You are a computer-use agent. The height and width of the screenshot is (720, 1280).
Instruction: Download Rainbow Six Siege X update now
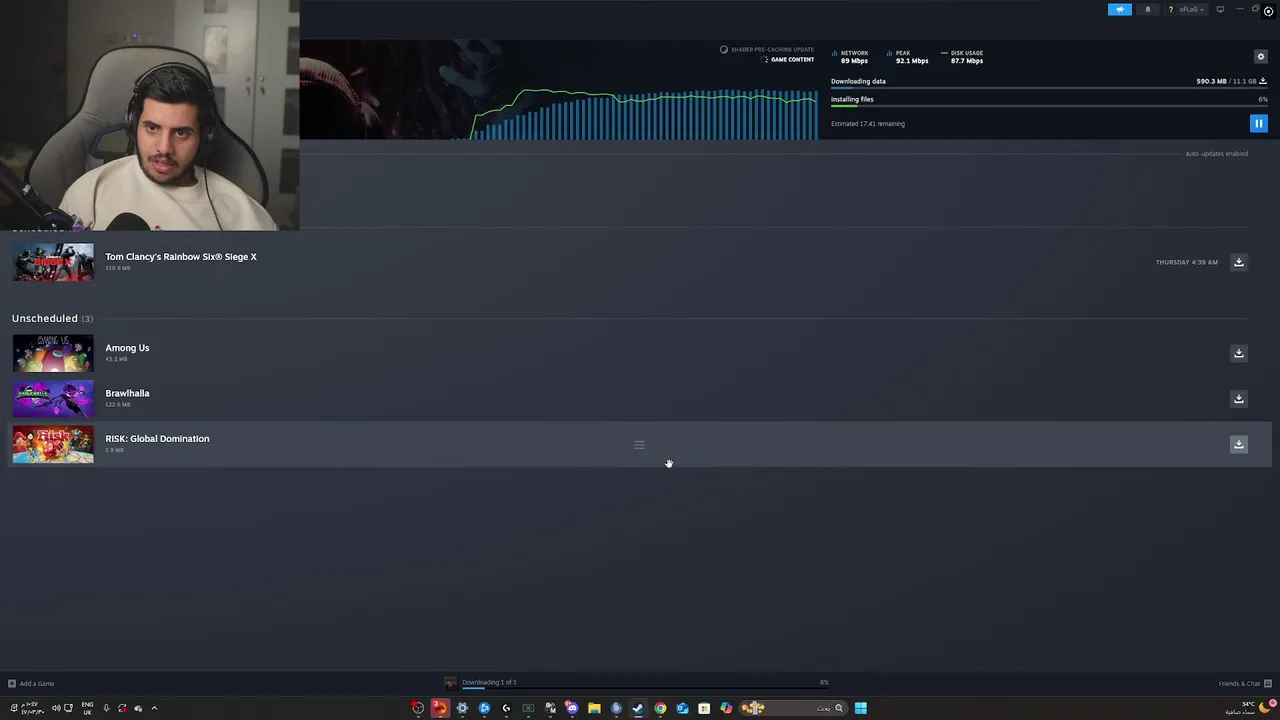(1238, 262)
